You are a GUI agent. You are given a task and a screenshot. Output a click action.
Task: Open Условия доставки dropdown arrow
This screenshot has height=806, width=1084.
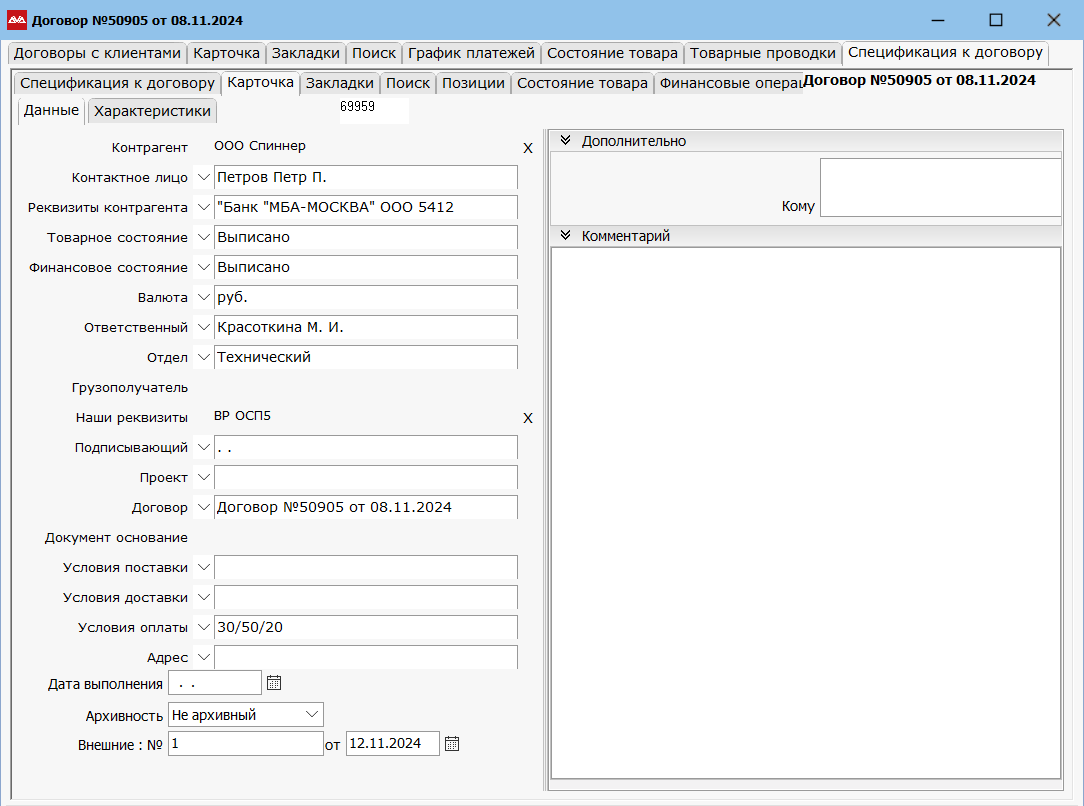(203, 597)
